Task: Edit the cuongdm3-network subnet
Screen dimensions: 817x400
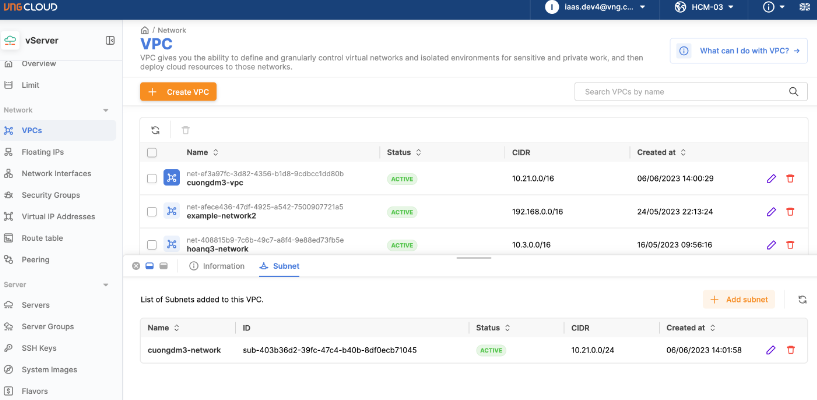Action: (x=771, y=350)
